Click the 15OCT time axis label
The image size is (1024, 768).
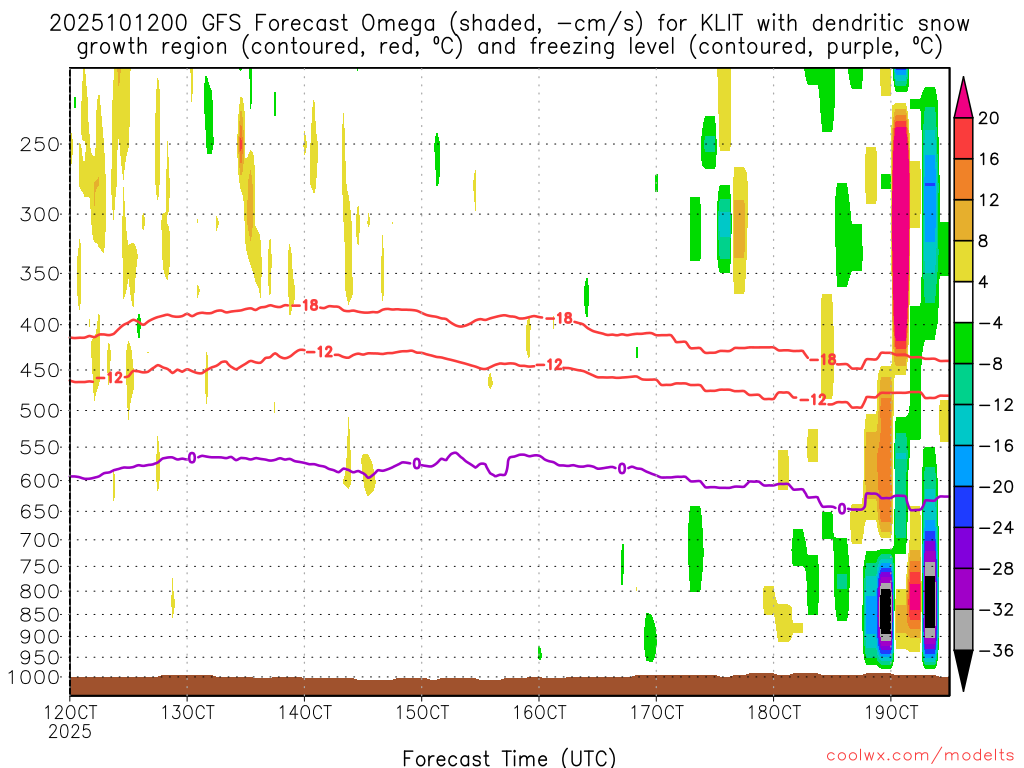422,712
